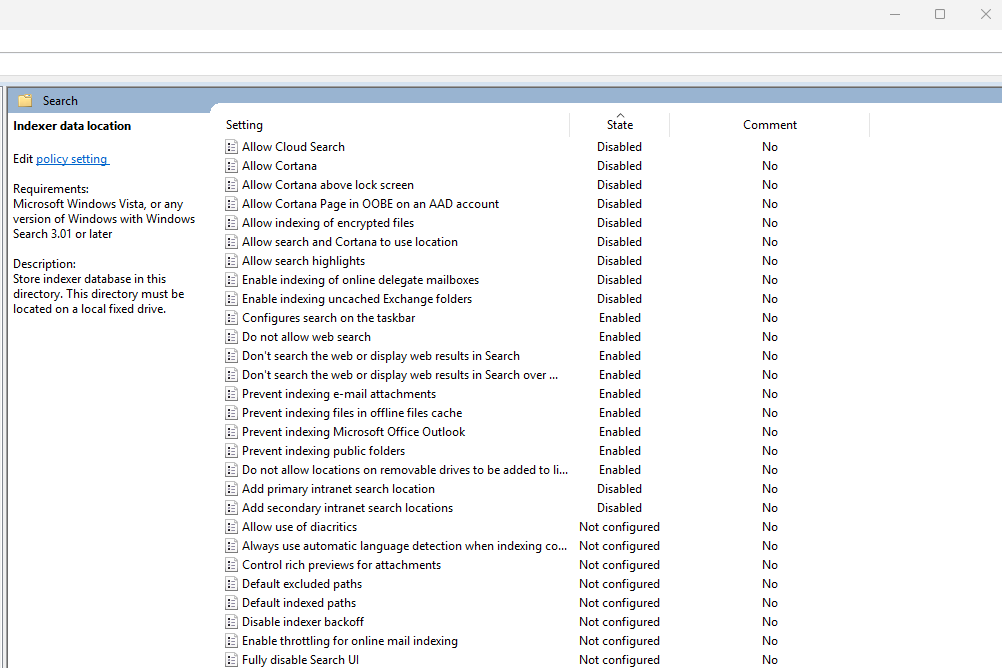Click icon beside Add secondary intranet search locations
1002x668 pixels.
pyautogui.click(x=231, y=508)
